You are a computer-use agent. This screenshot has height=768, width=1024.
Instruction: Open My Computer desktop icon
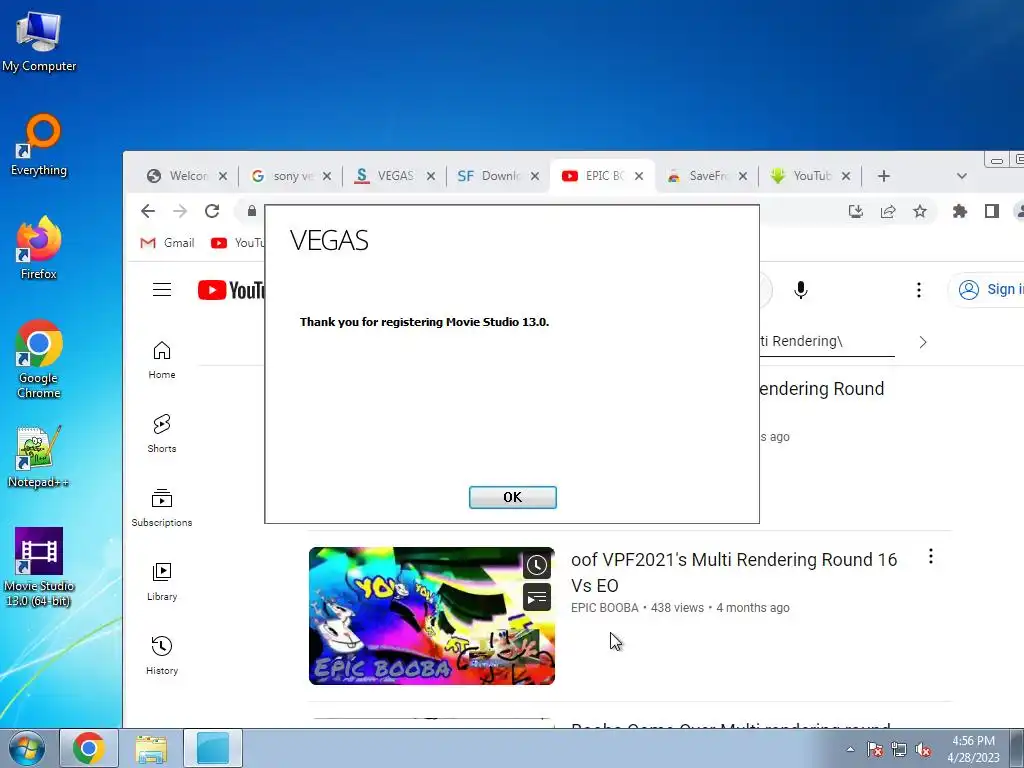coord(39,42)
